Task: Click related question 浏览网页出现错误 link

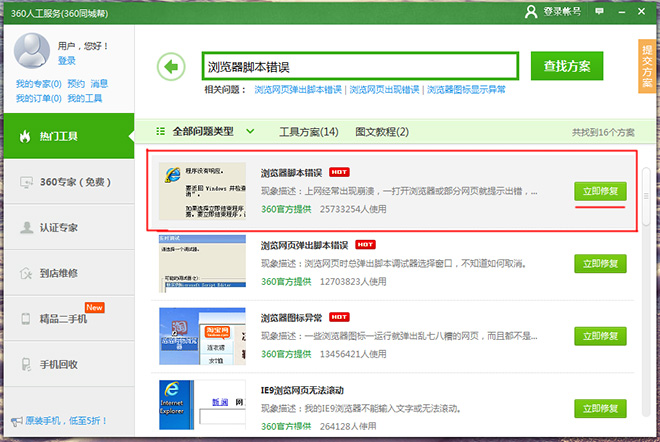Action: coord(384,90)
